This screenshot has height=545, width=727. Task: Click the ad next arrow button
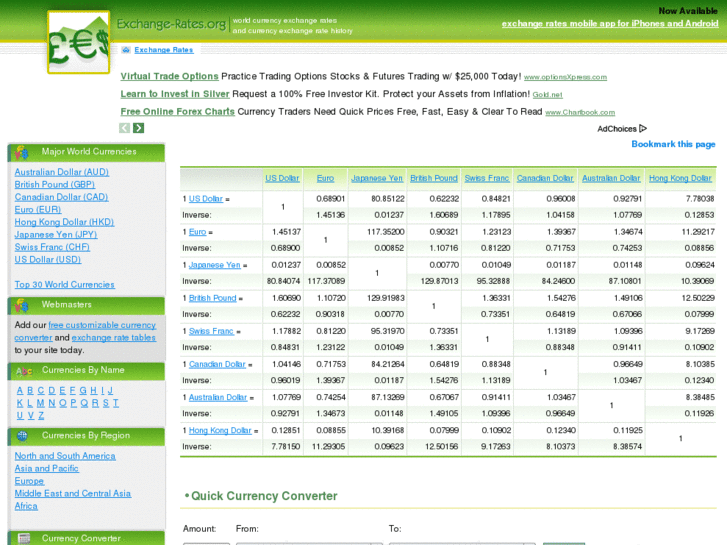[x=139, y=128]
